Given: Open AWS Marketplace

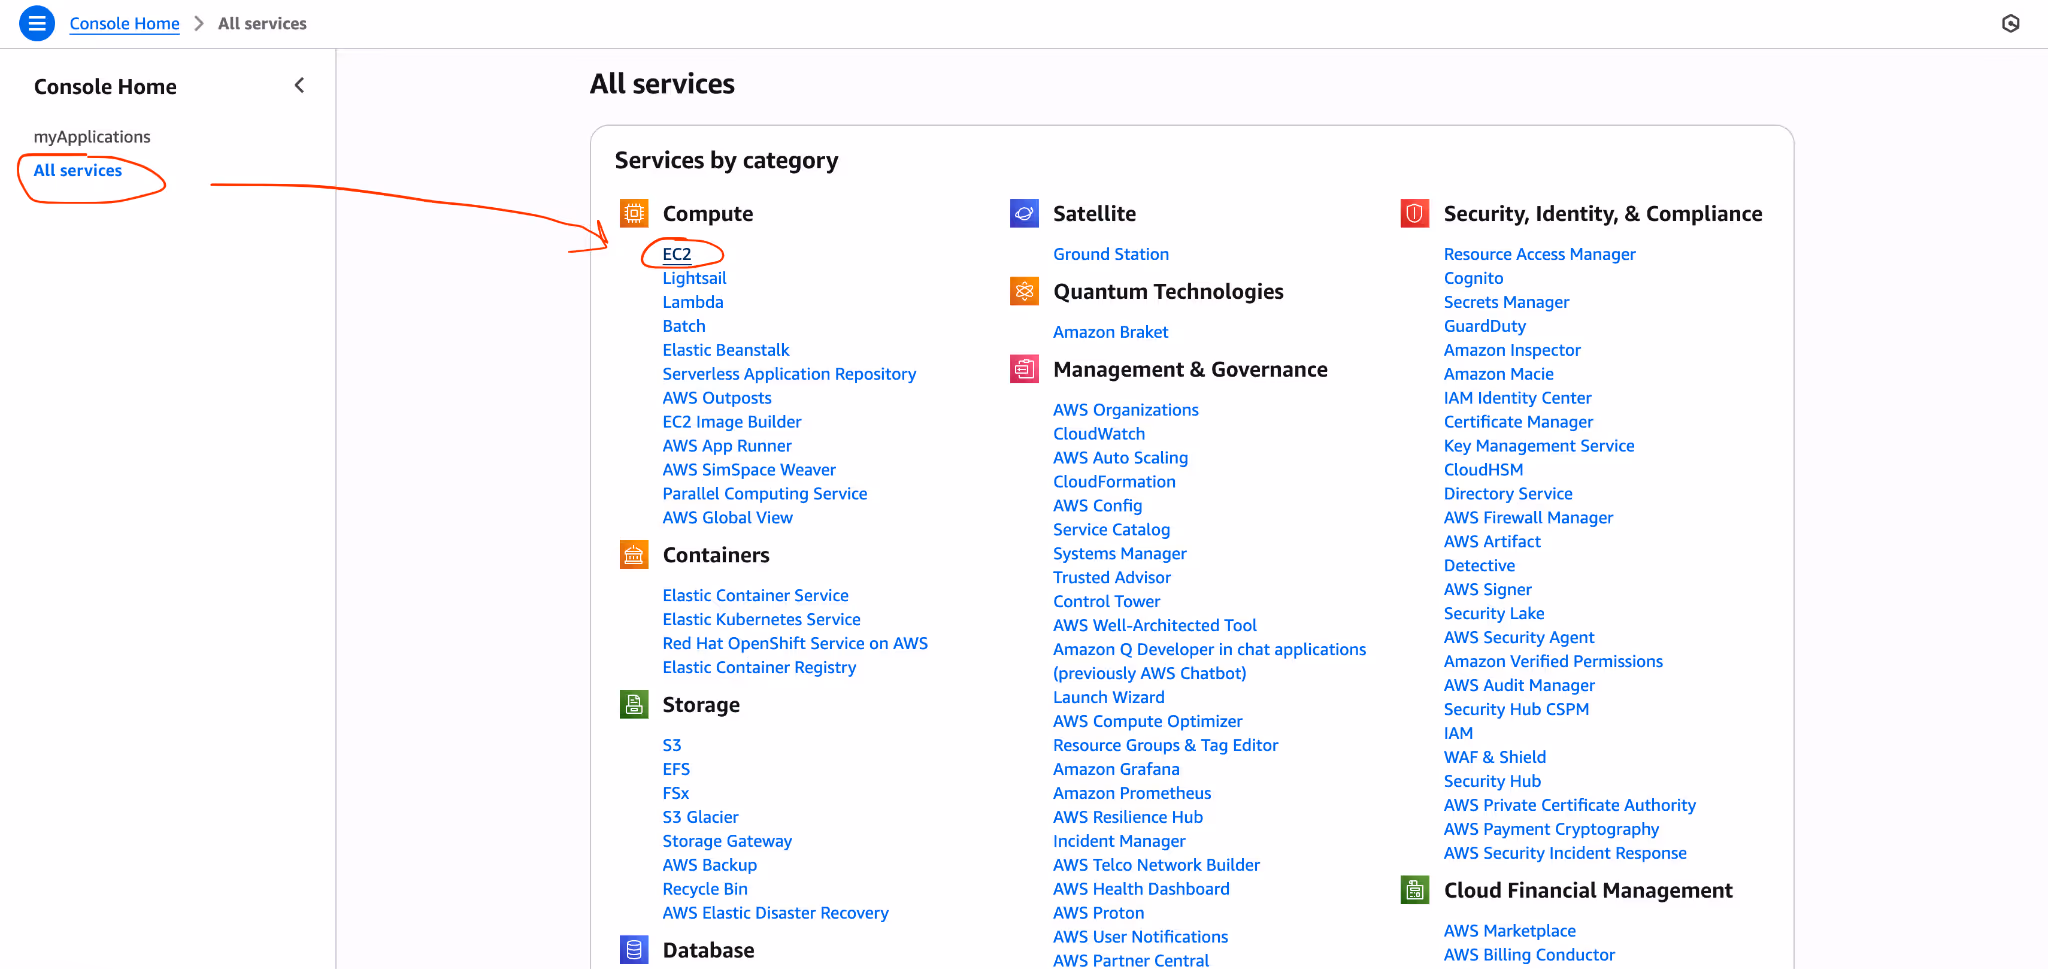Looking at the screenshot, I should tap(1510, 931).
